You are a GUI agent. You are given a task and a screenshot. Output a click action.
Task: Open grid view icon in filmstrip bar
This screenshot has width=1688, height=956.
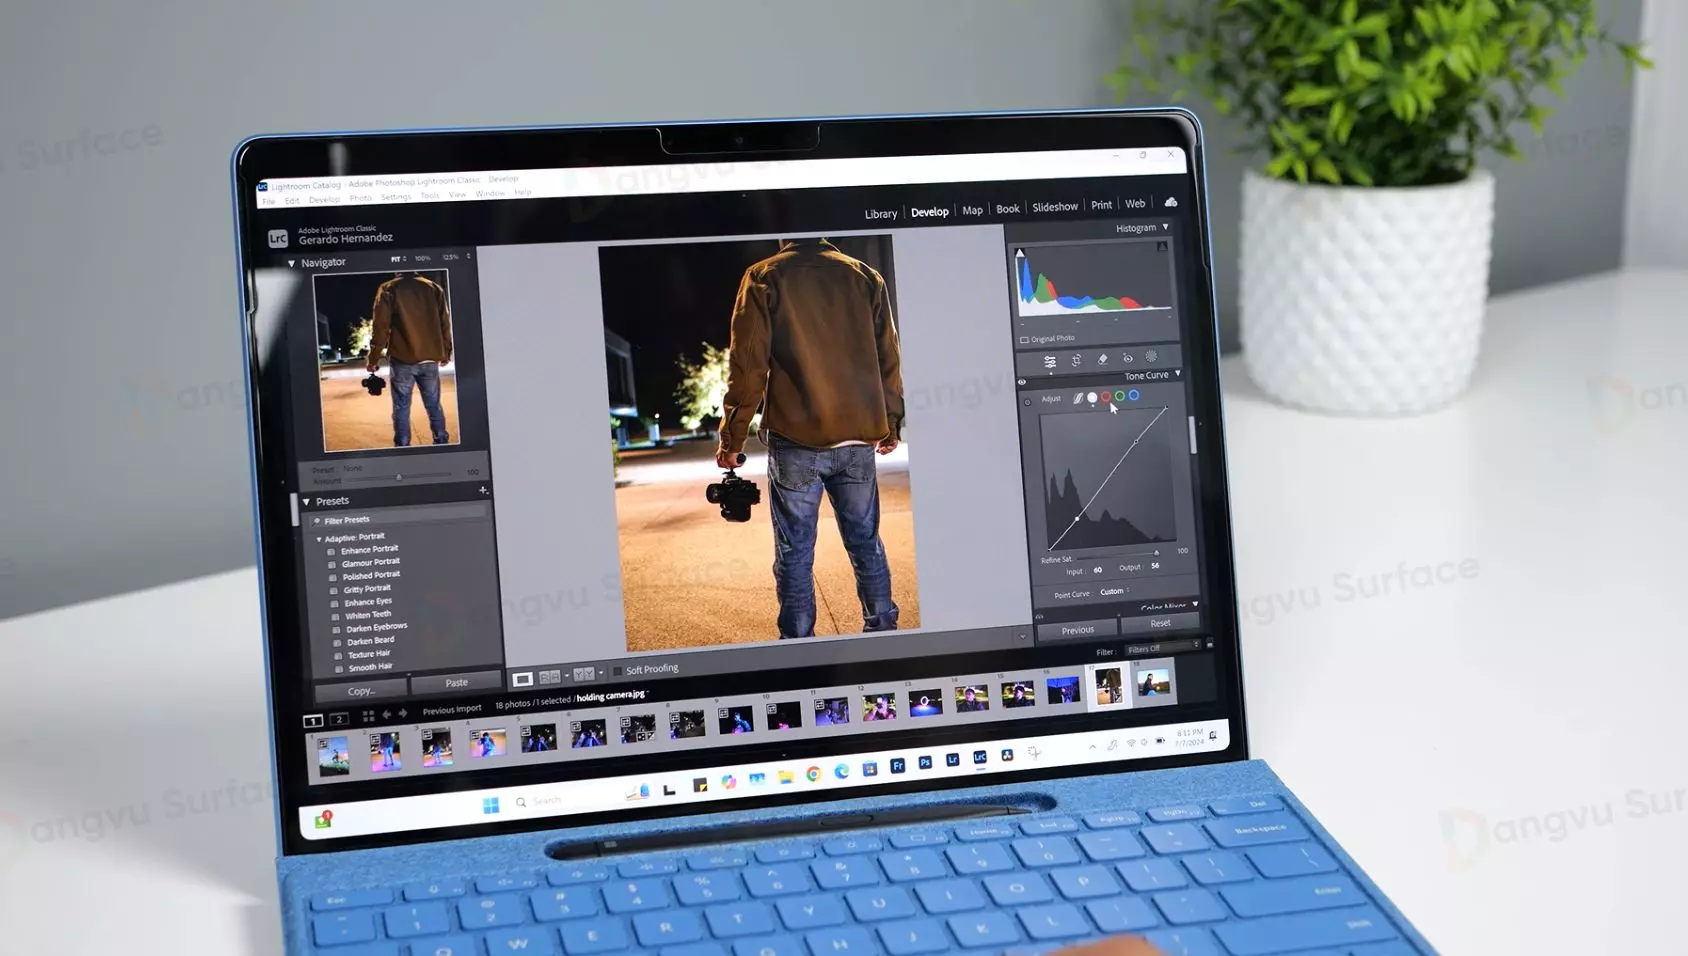[368, 716]
